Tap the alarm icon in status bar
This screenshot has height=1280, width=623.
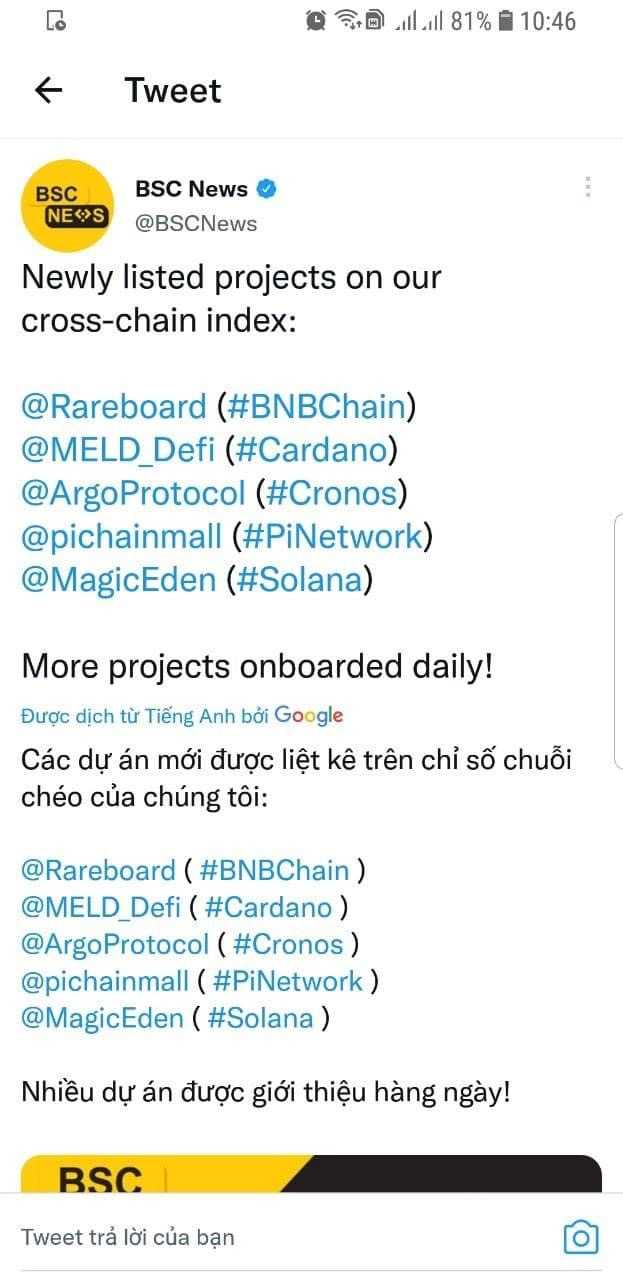[x=316, y=20]
